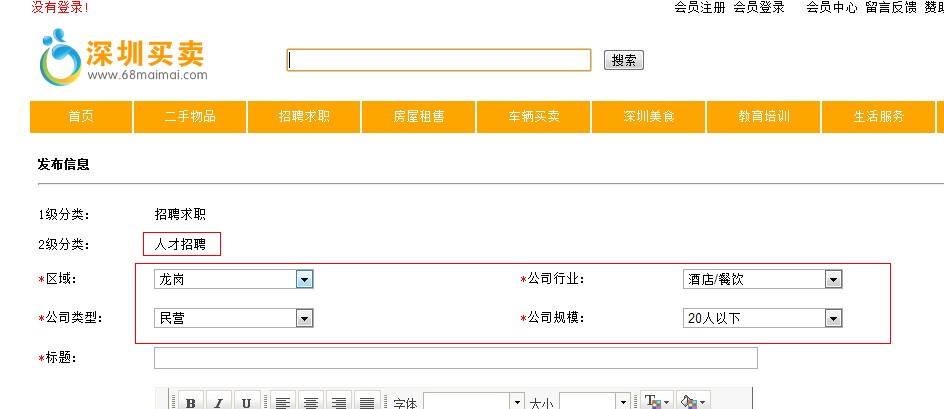Image resolution: width=944 pixels, height=409 pixels.
Task: Open the 公司规模 dropdown showing 20人以下
Action: click(x=762, y=318)
